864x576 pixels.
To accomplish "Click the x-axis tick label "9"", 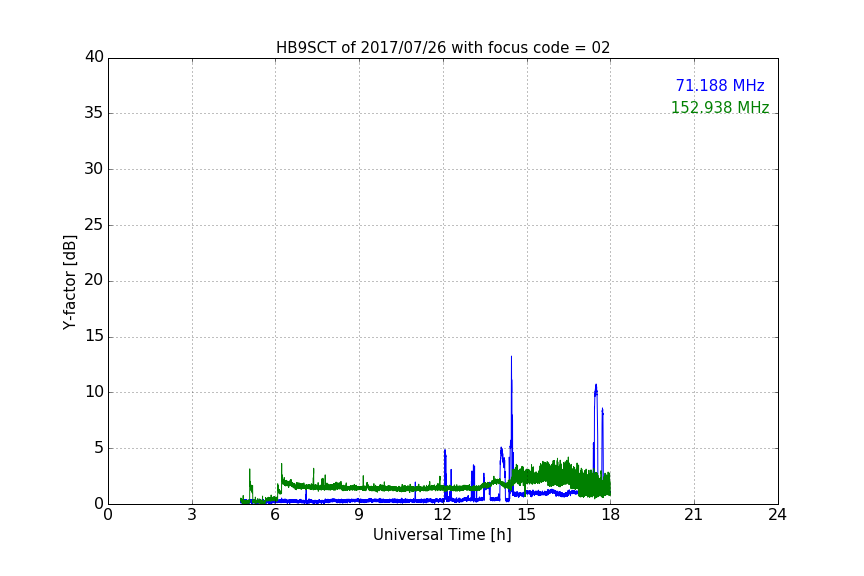I will coord(359,515).
